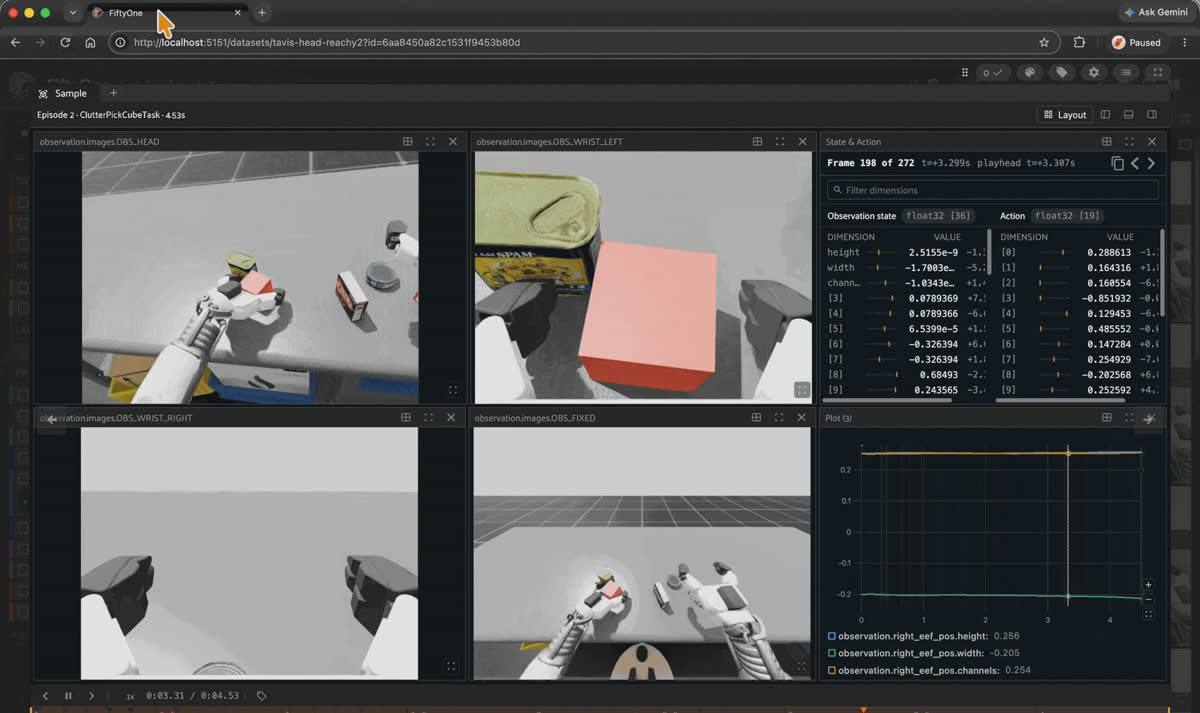Click the orange timeline playhead marker
1200x713 pixels.
[x=863, y=710]
